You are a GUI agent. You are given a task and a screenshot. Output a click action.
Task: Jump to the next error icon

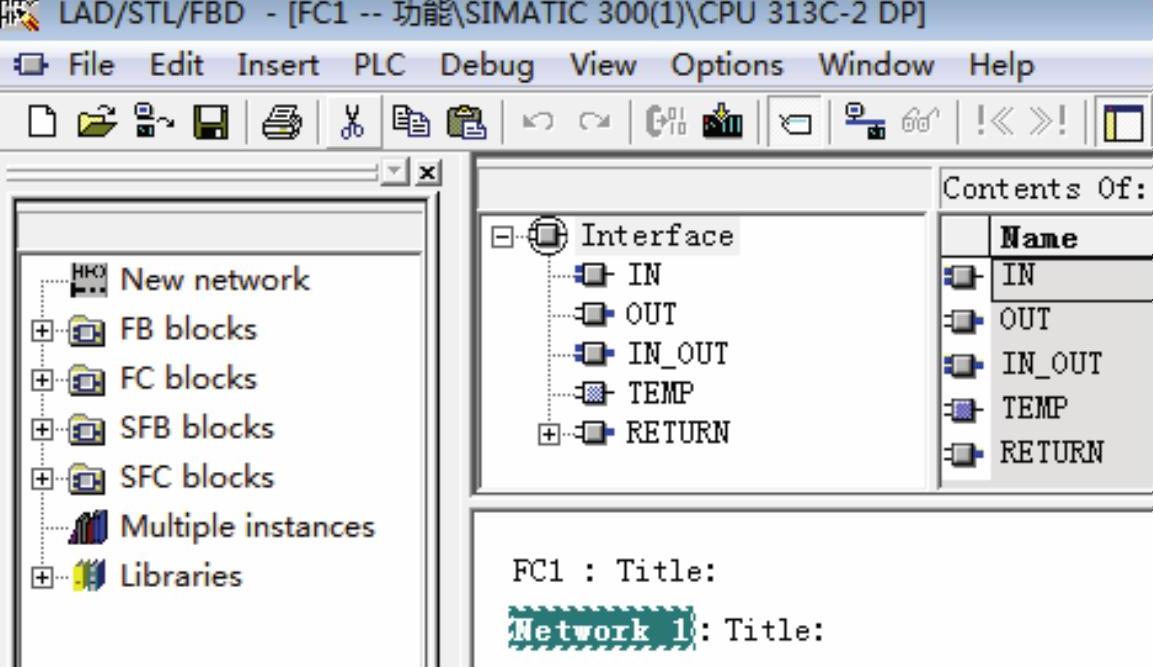pyautogui.click(x=1047, y=121)
